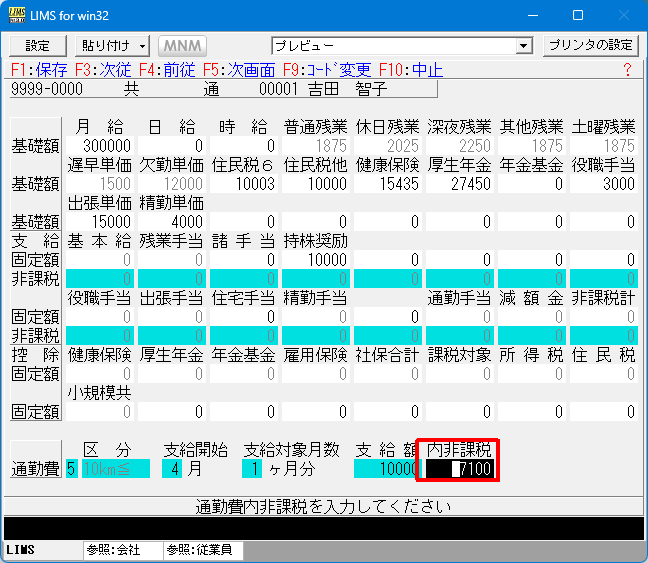Click the red question mark help icon

[627, 70]
